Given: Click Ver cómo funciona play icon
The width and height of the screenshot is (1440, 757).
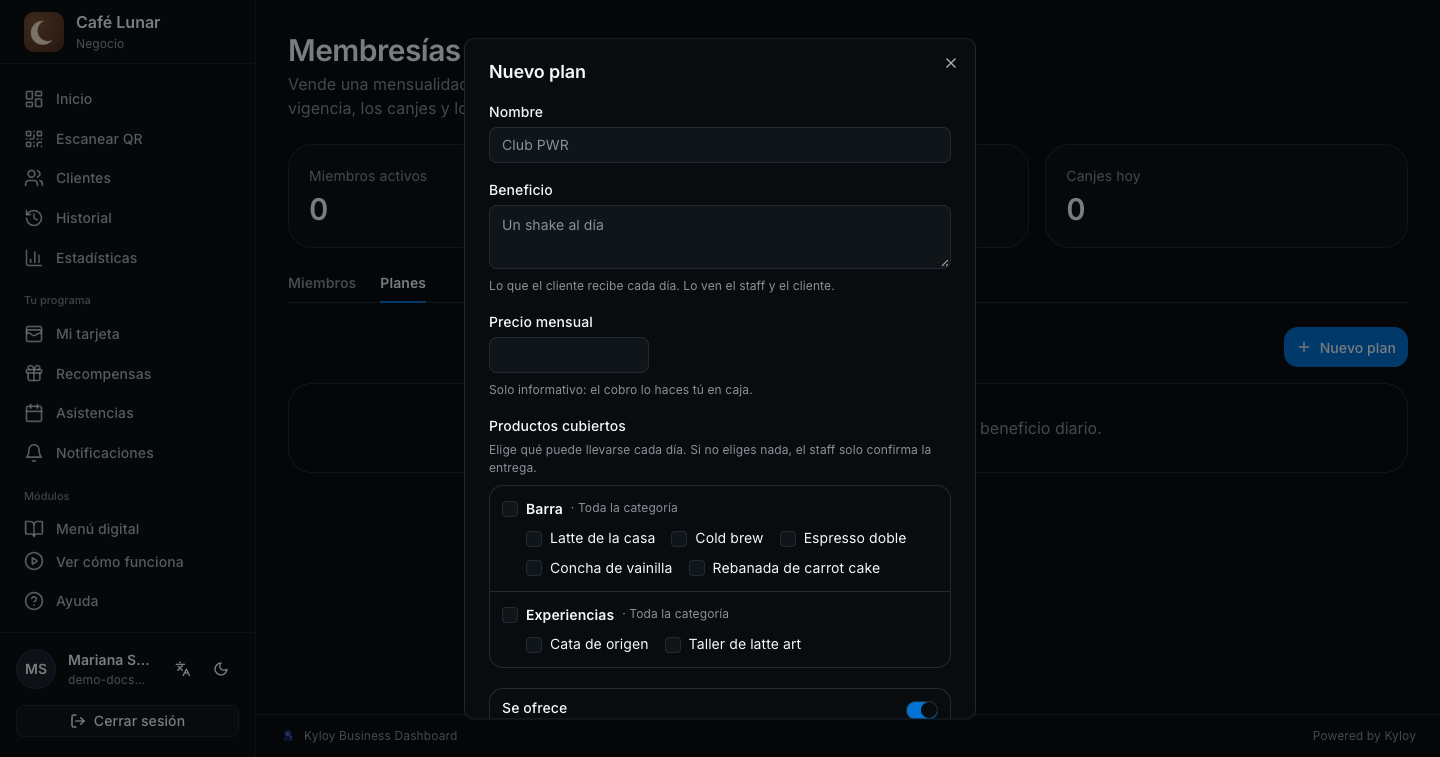Looking at the screenshot, I should click(34, 562).
